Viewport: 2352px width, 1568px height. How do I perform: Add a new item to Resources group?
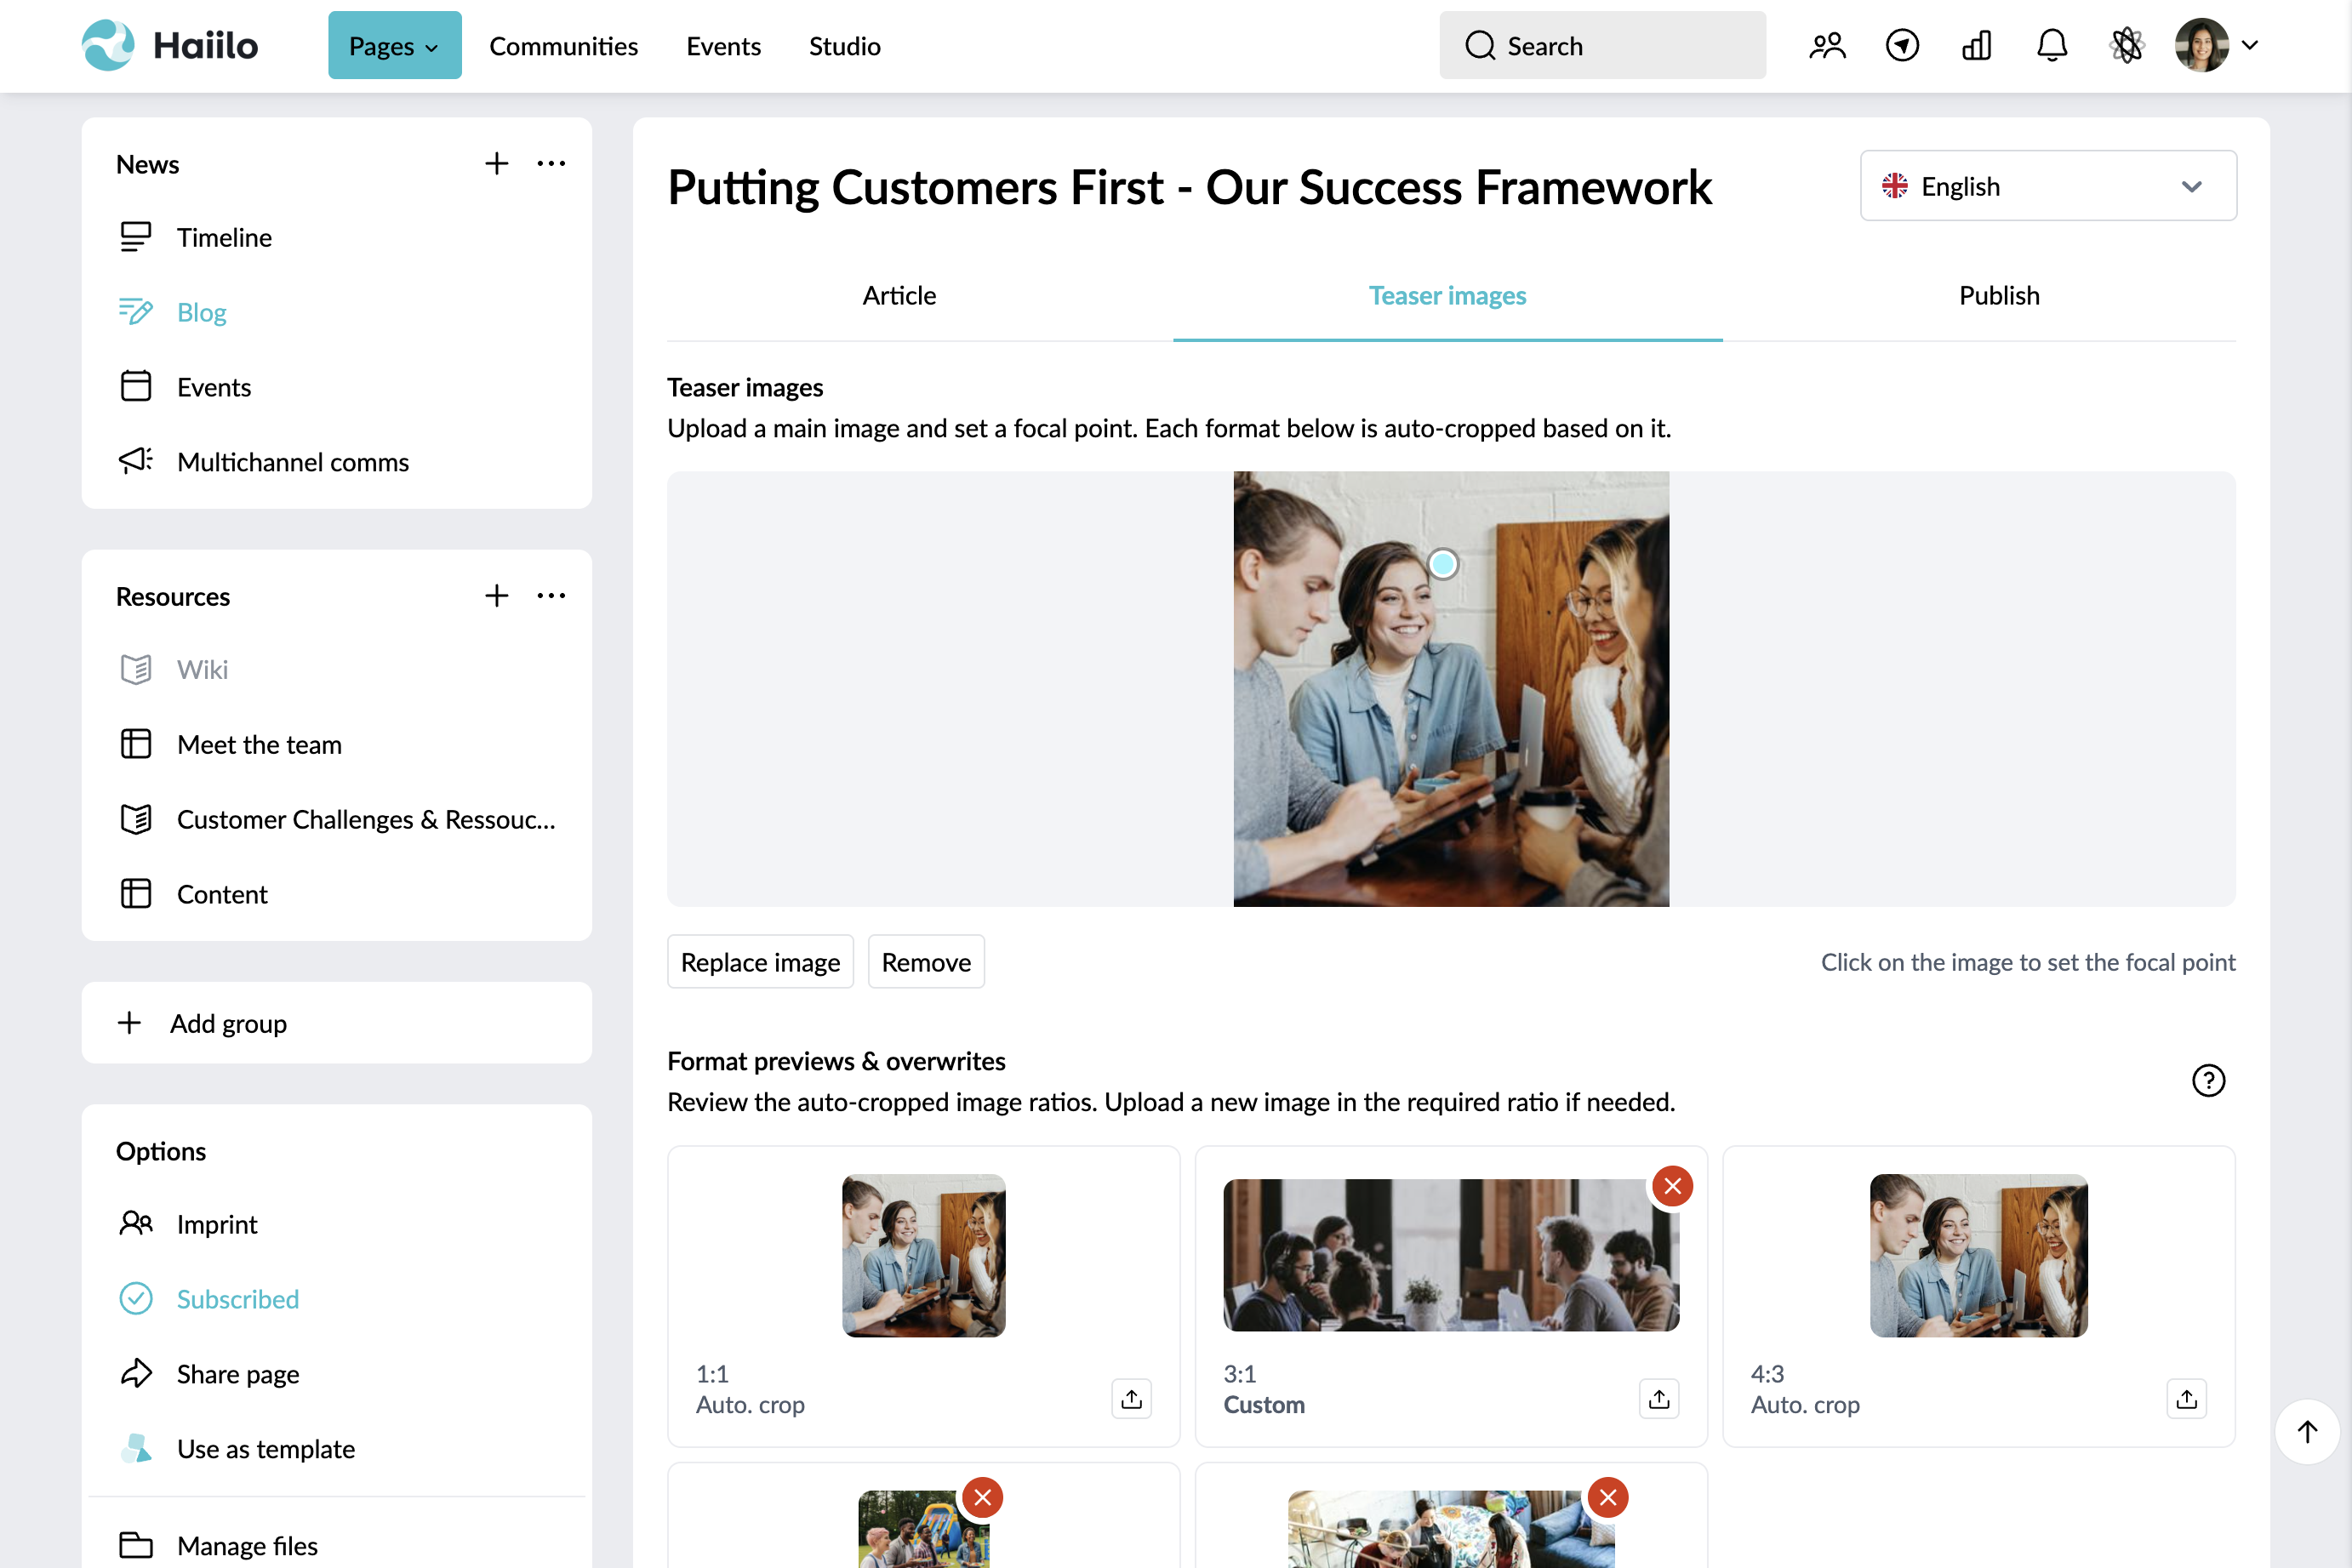[x=497, y=596]
